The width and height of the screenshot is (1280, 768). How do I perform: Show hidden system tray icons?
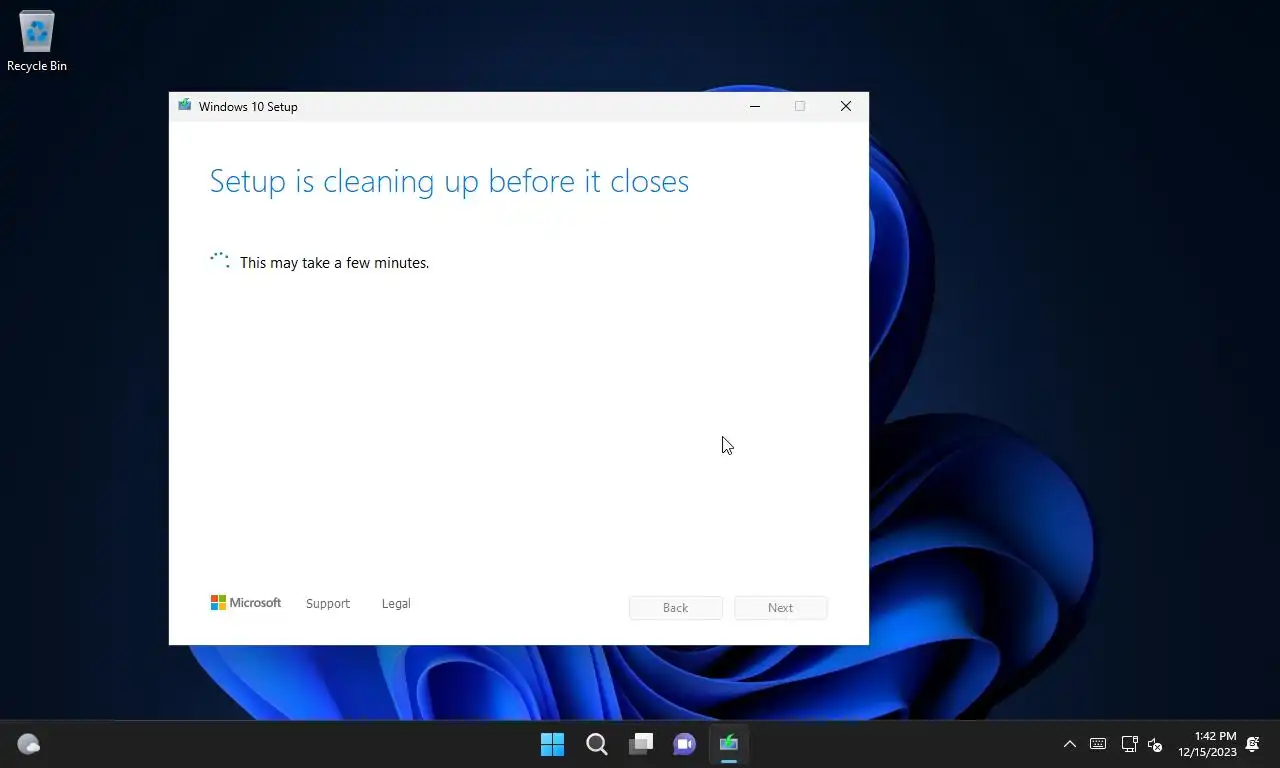pos(1069,744)
